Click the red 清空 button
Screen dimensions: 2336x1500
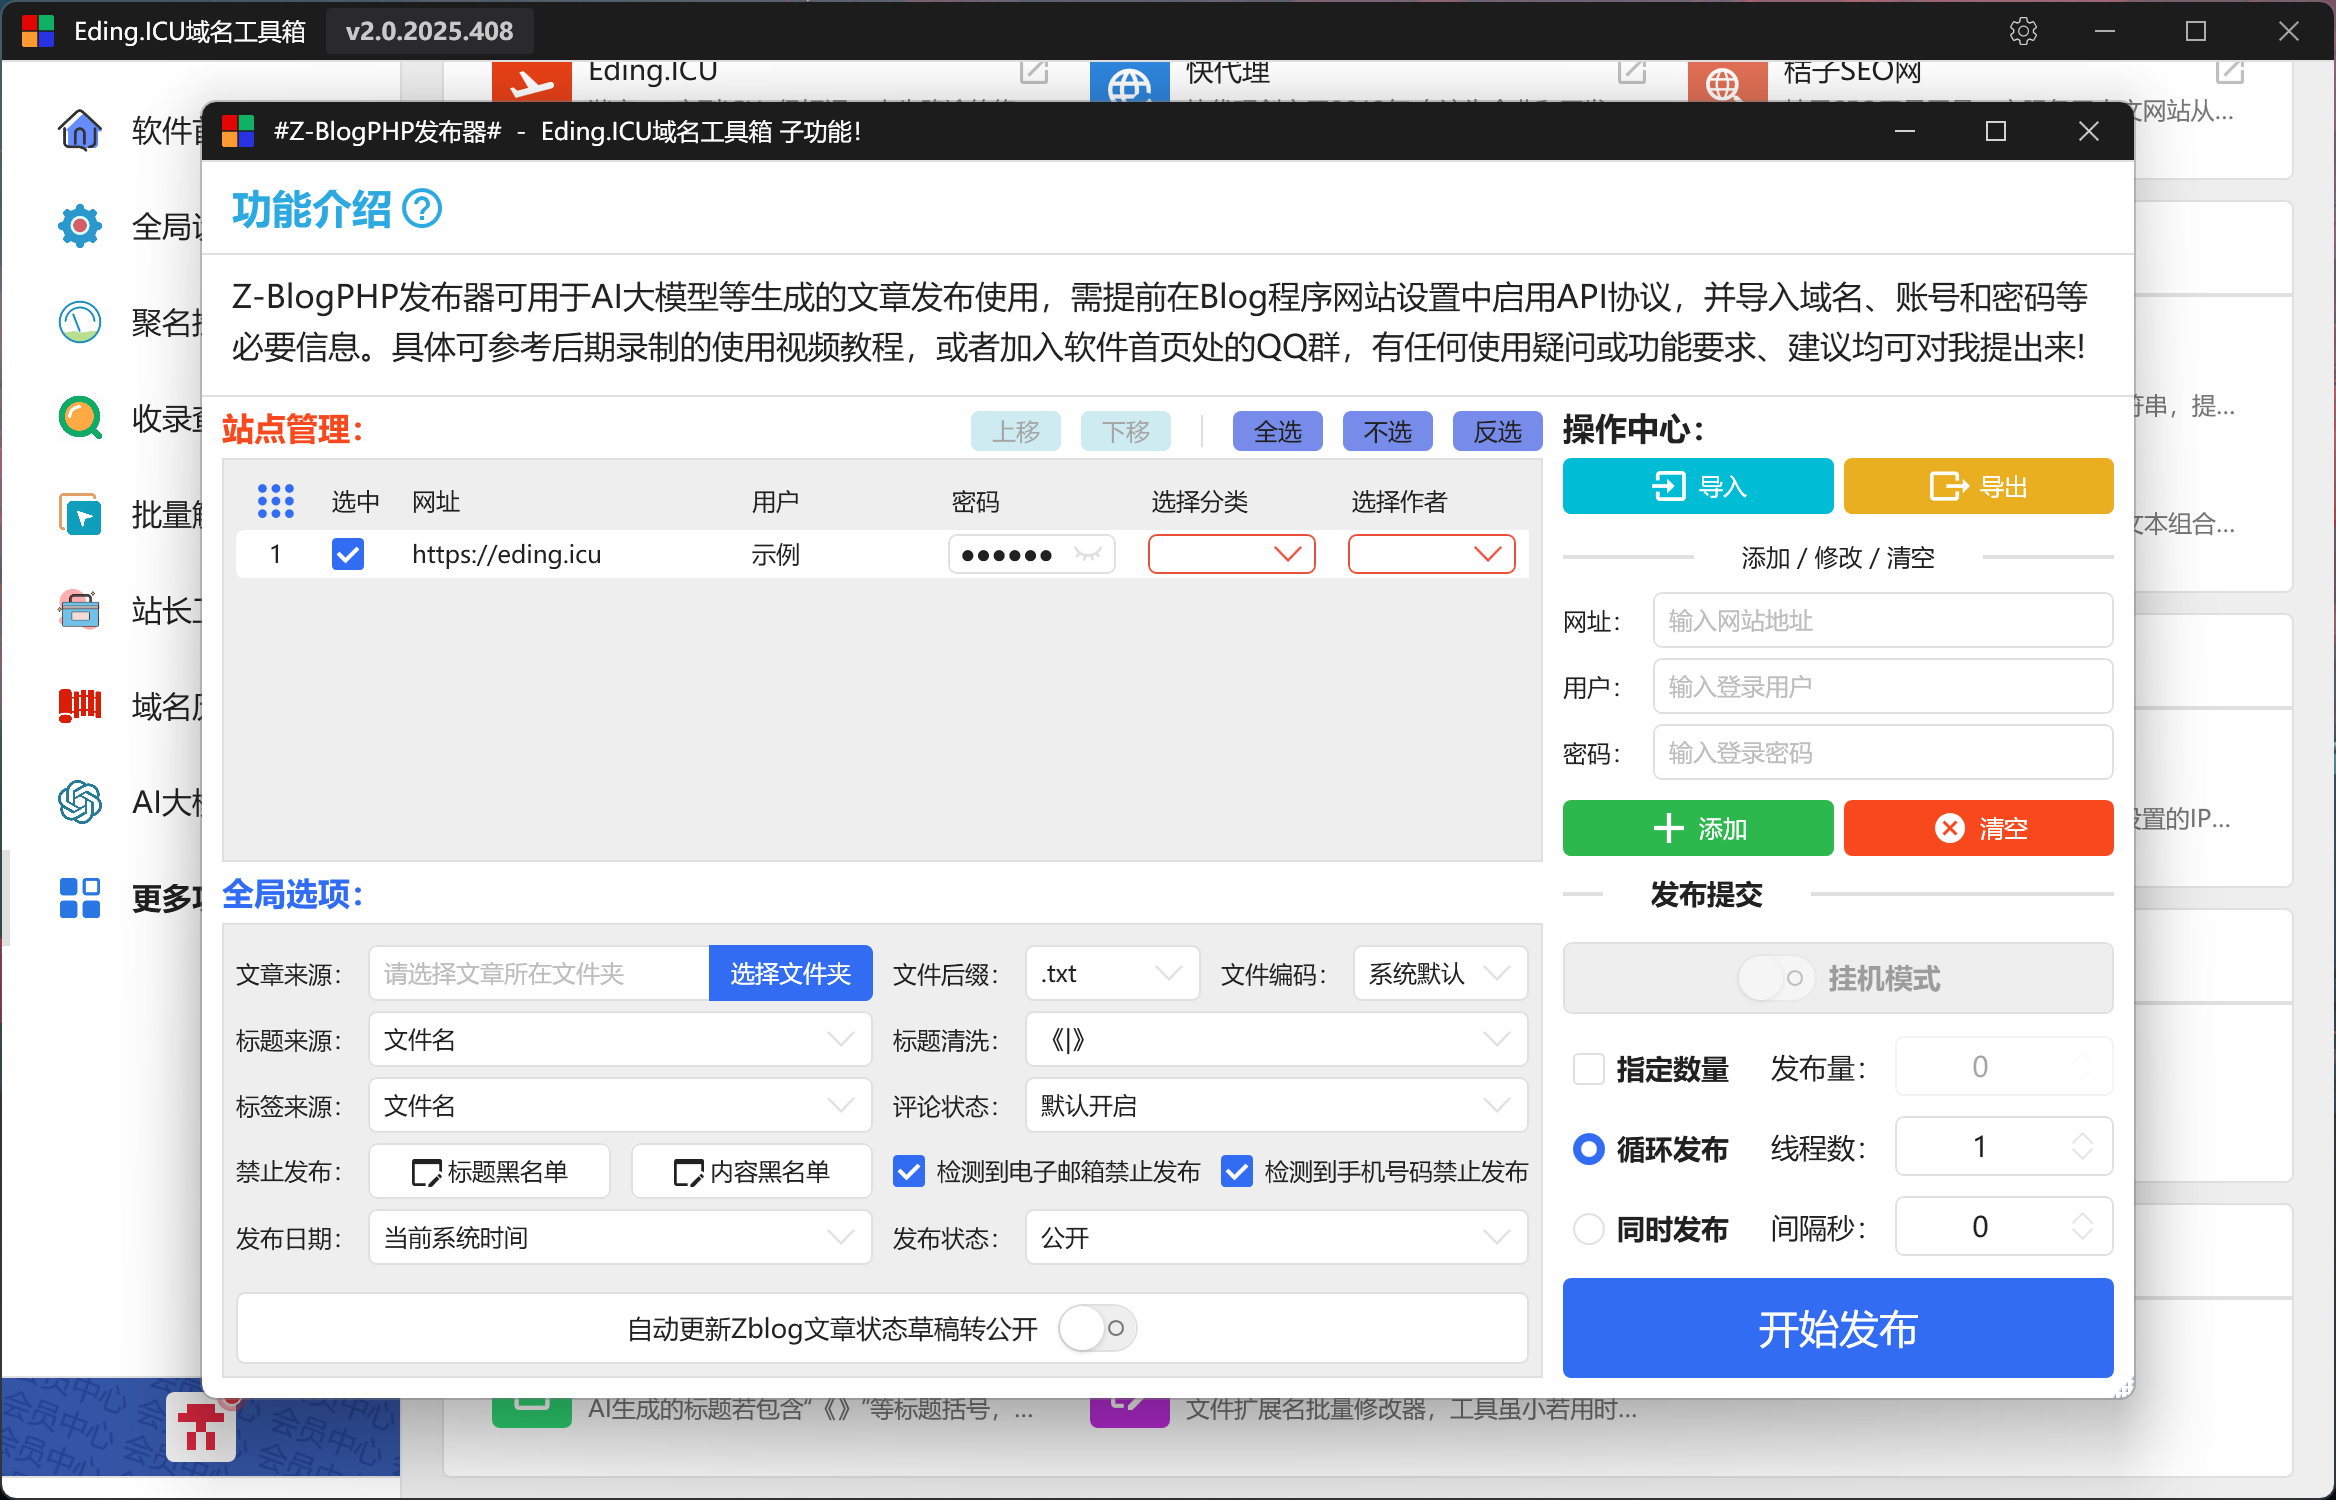pyautogui.click(x=1978, y=828)
